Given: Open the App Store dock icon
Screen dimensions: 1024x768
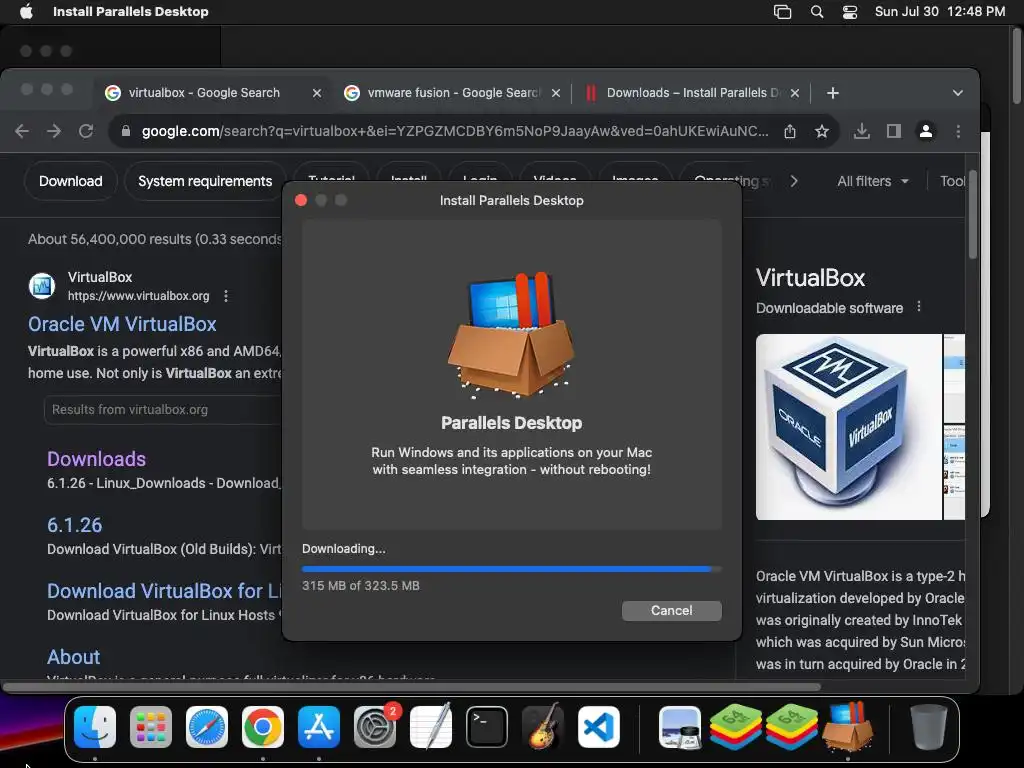Looking at the screenshot, I should tap(319, 727).
